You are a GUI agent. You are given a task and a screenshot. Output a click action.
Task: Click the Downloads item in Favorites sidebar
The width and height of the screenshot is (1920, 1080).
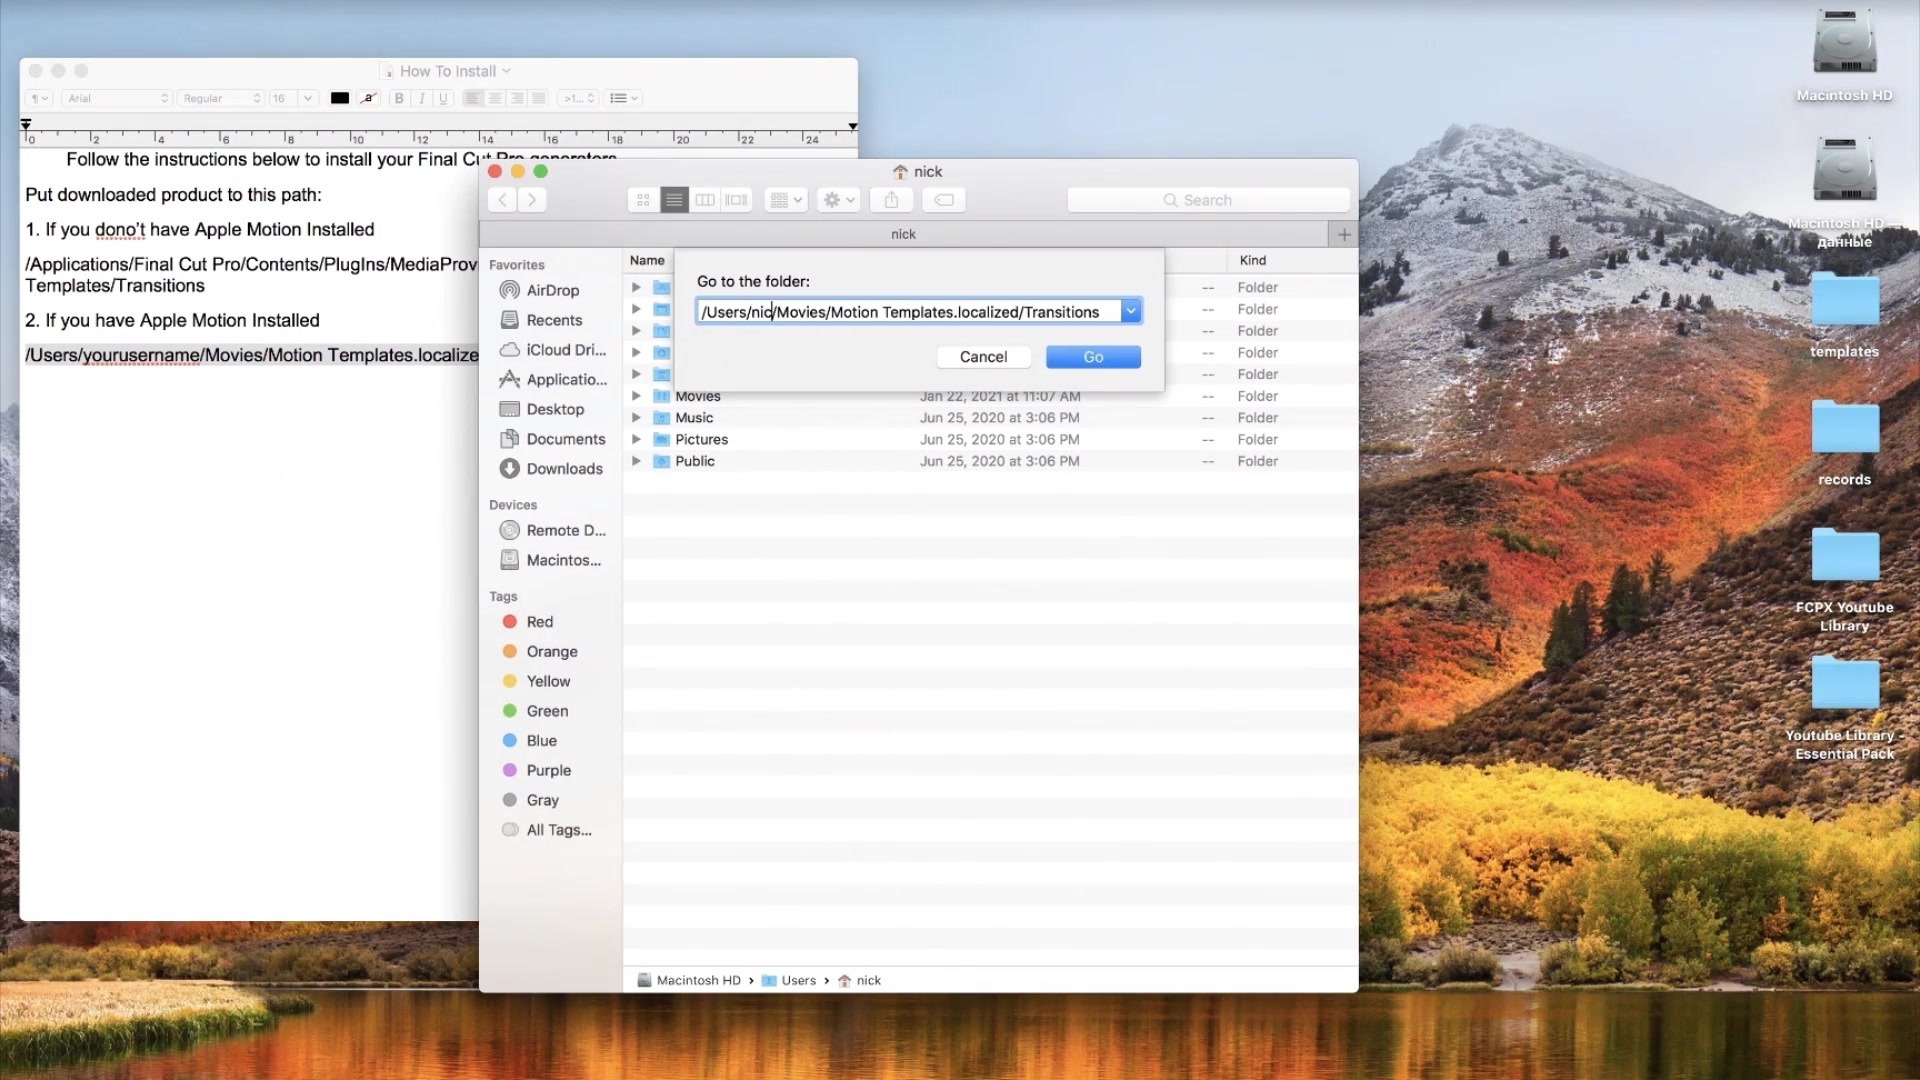coord(551,468)
